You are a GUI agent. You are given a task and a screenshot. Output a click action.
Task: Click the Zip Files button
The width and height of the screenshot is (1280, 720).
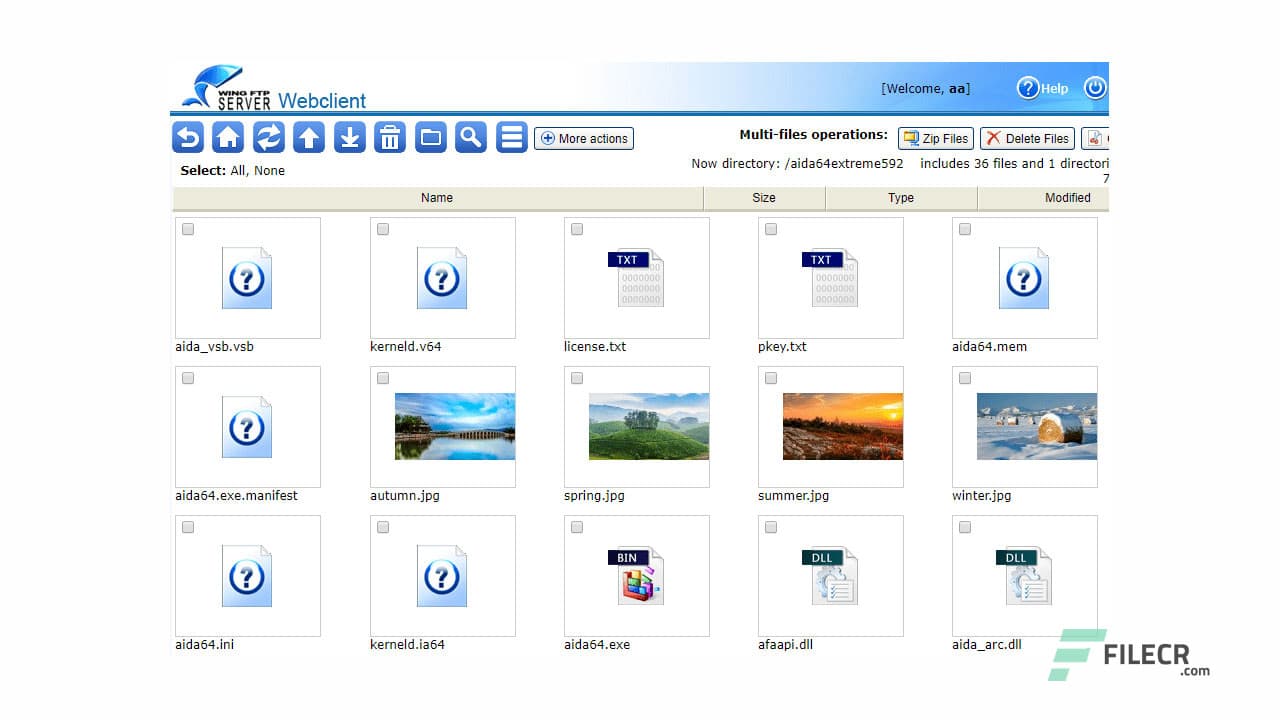click(x=934, y=138)
